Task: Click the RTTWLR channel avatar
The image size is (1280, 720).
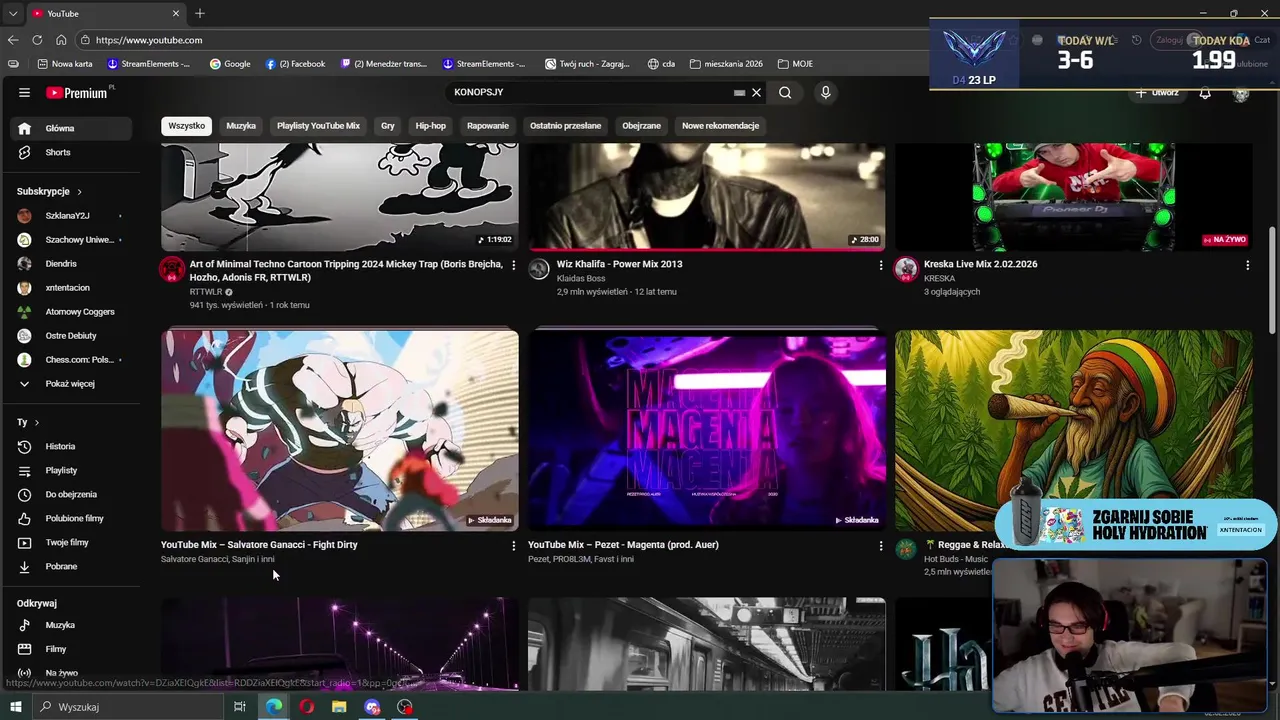Action: [x=172, y=269]
